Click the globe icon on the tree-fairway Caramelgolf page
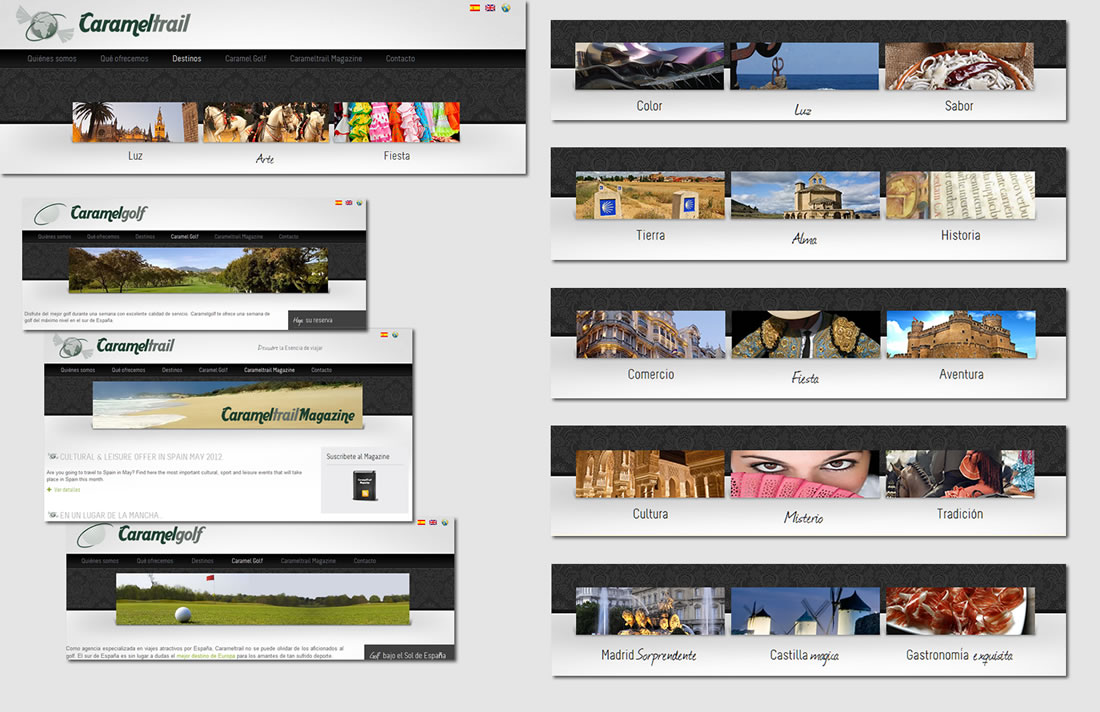Screen dimensions: 1100x712 (359, 203)
